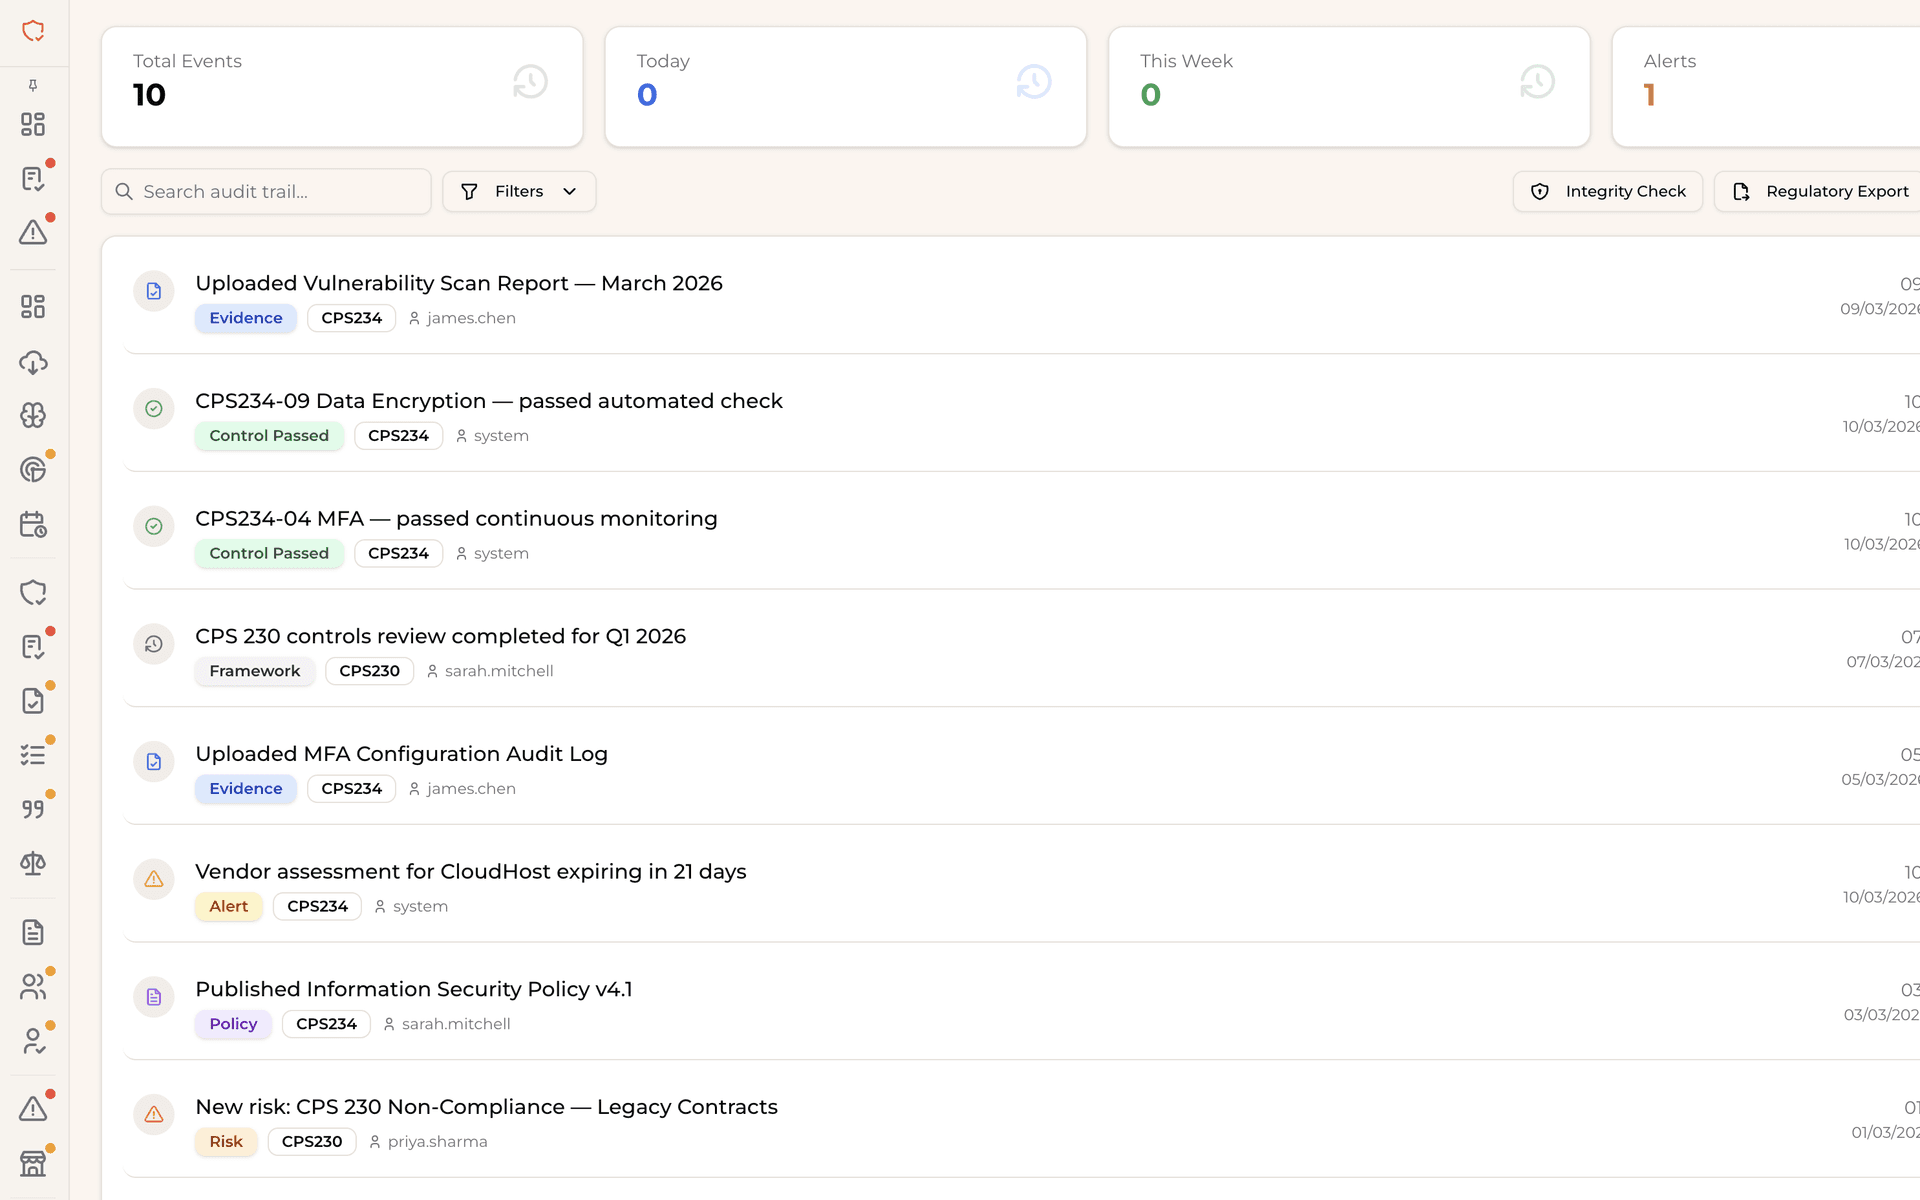Open the cloud download sidebar icon

coord(33,362)
